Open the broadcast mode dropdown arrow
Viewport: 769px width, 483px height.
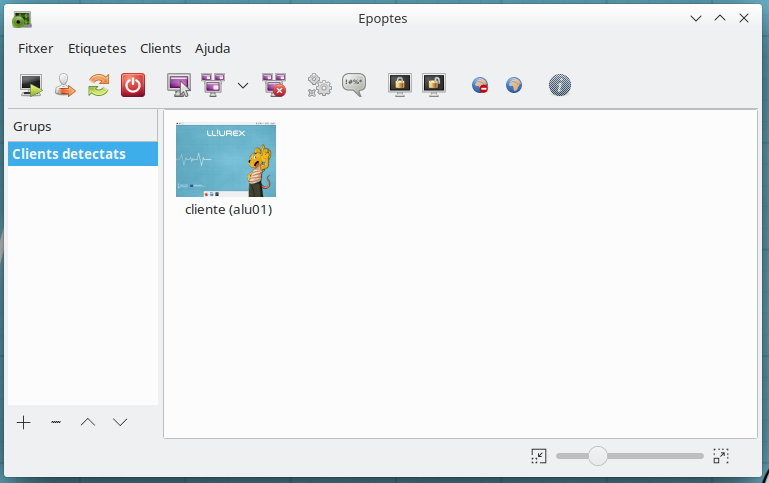tap(243, 85)
